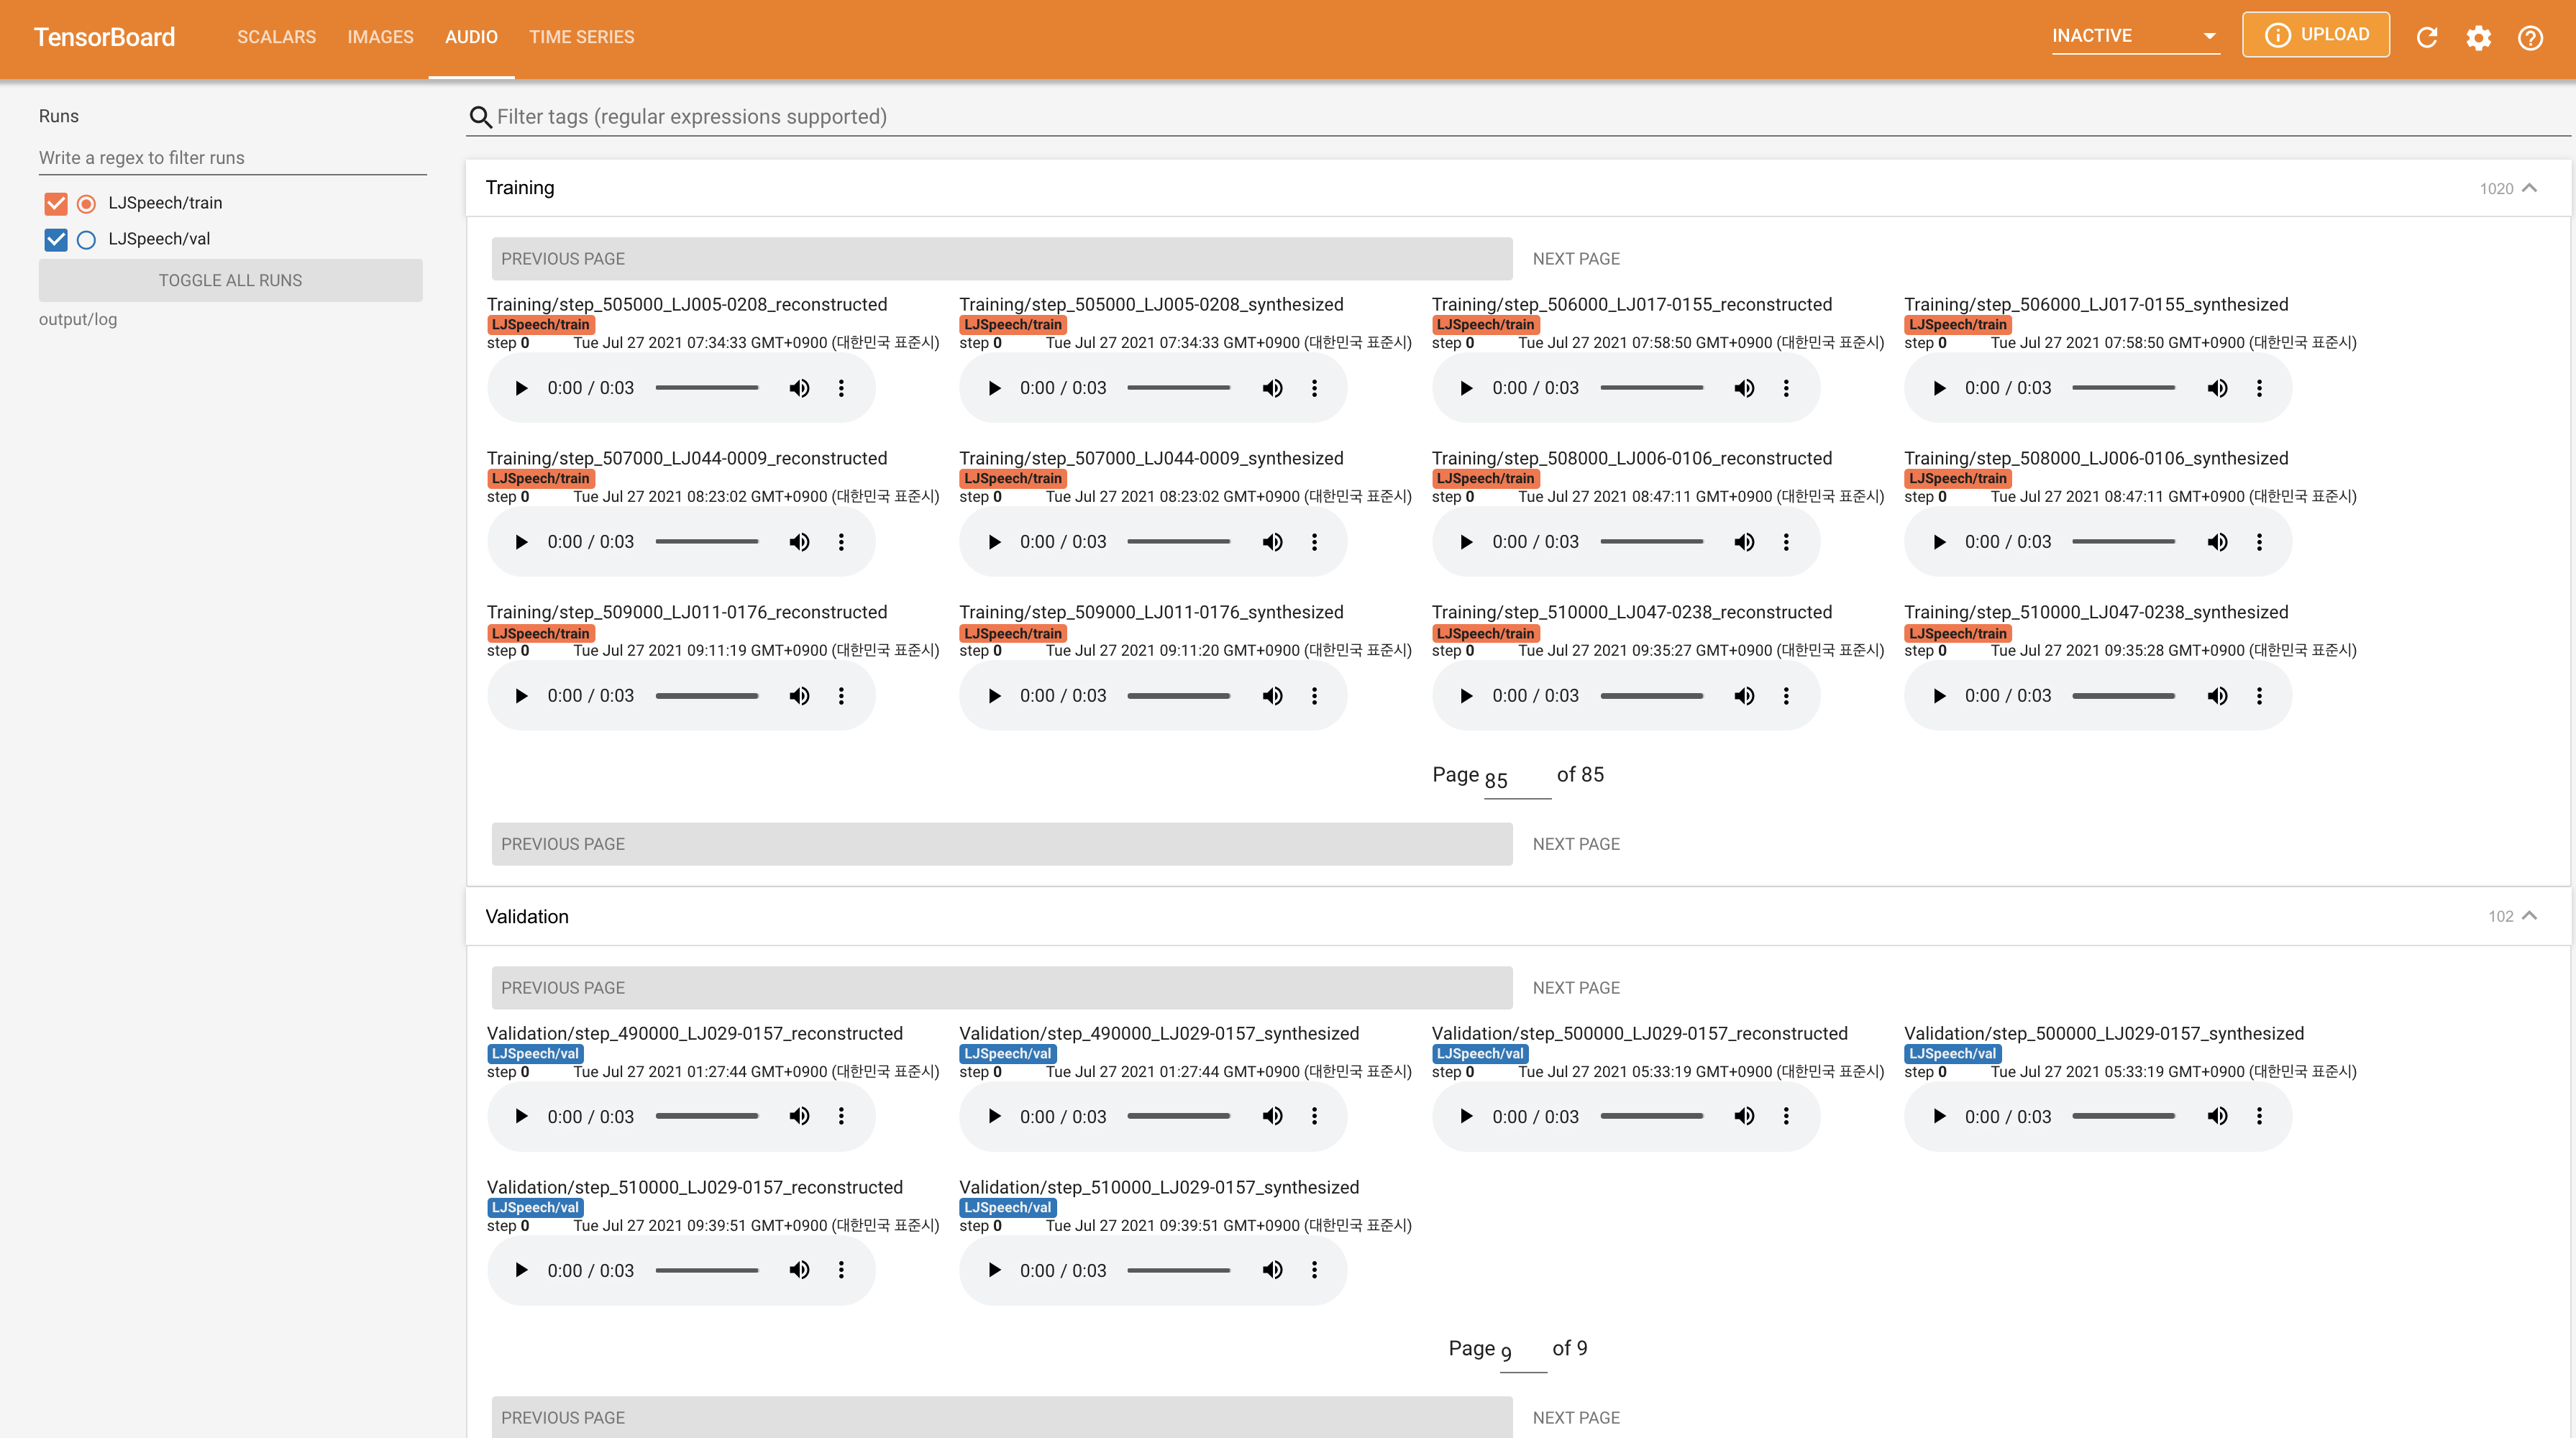
Task: Open the help question mark icon
Action: tap(2530, 38)
